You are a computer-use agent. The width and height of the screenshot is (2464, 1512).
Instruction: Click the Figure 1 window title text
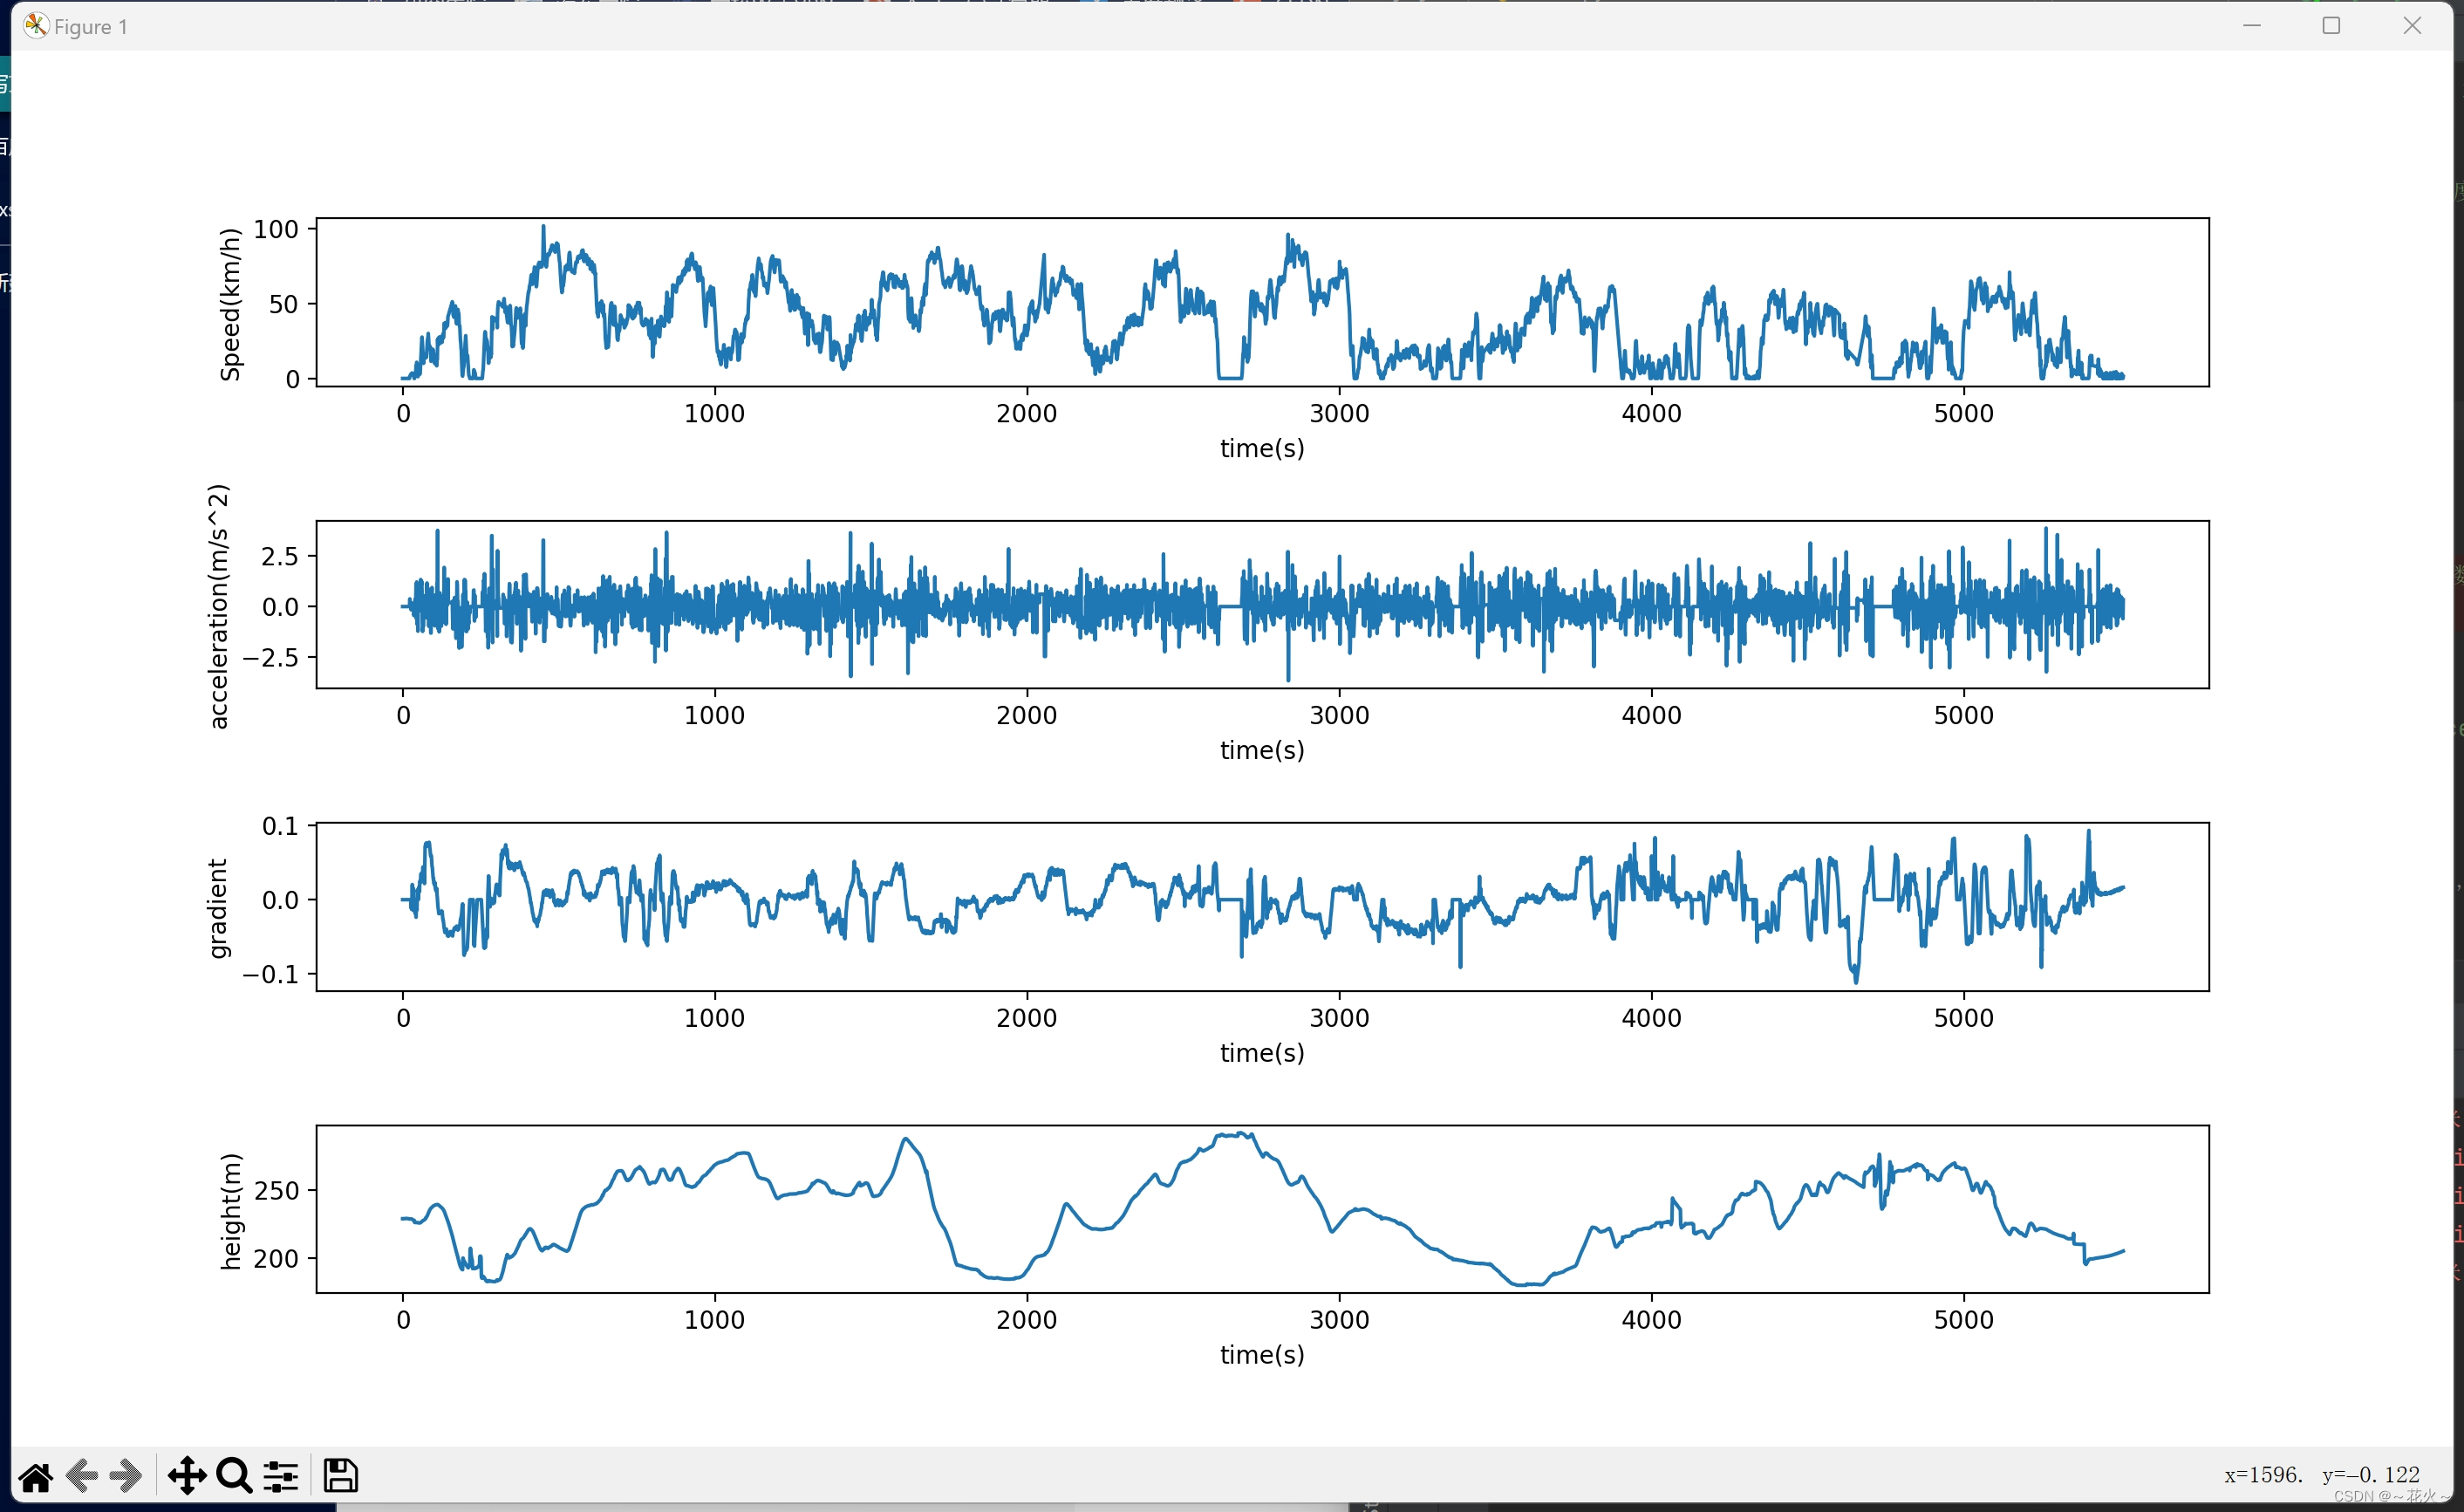pyautogui.click(x=91, y=27)
